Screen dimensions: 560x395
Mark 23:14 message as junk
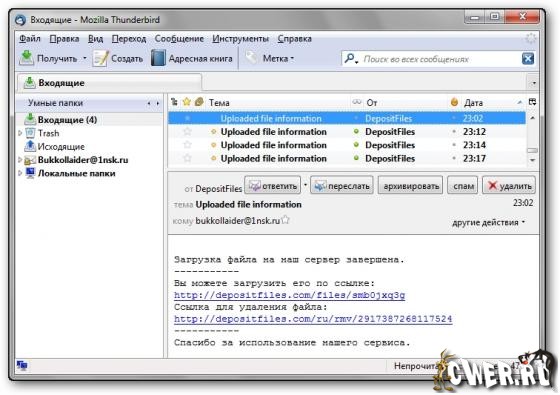pyautogui.click(x=454, y=145)
